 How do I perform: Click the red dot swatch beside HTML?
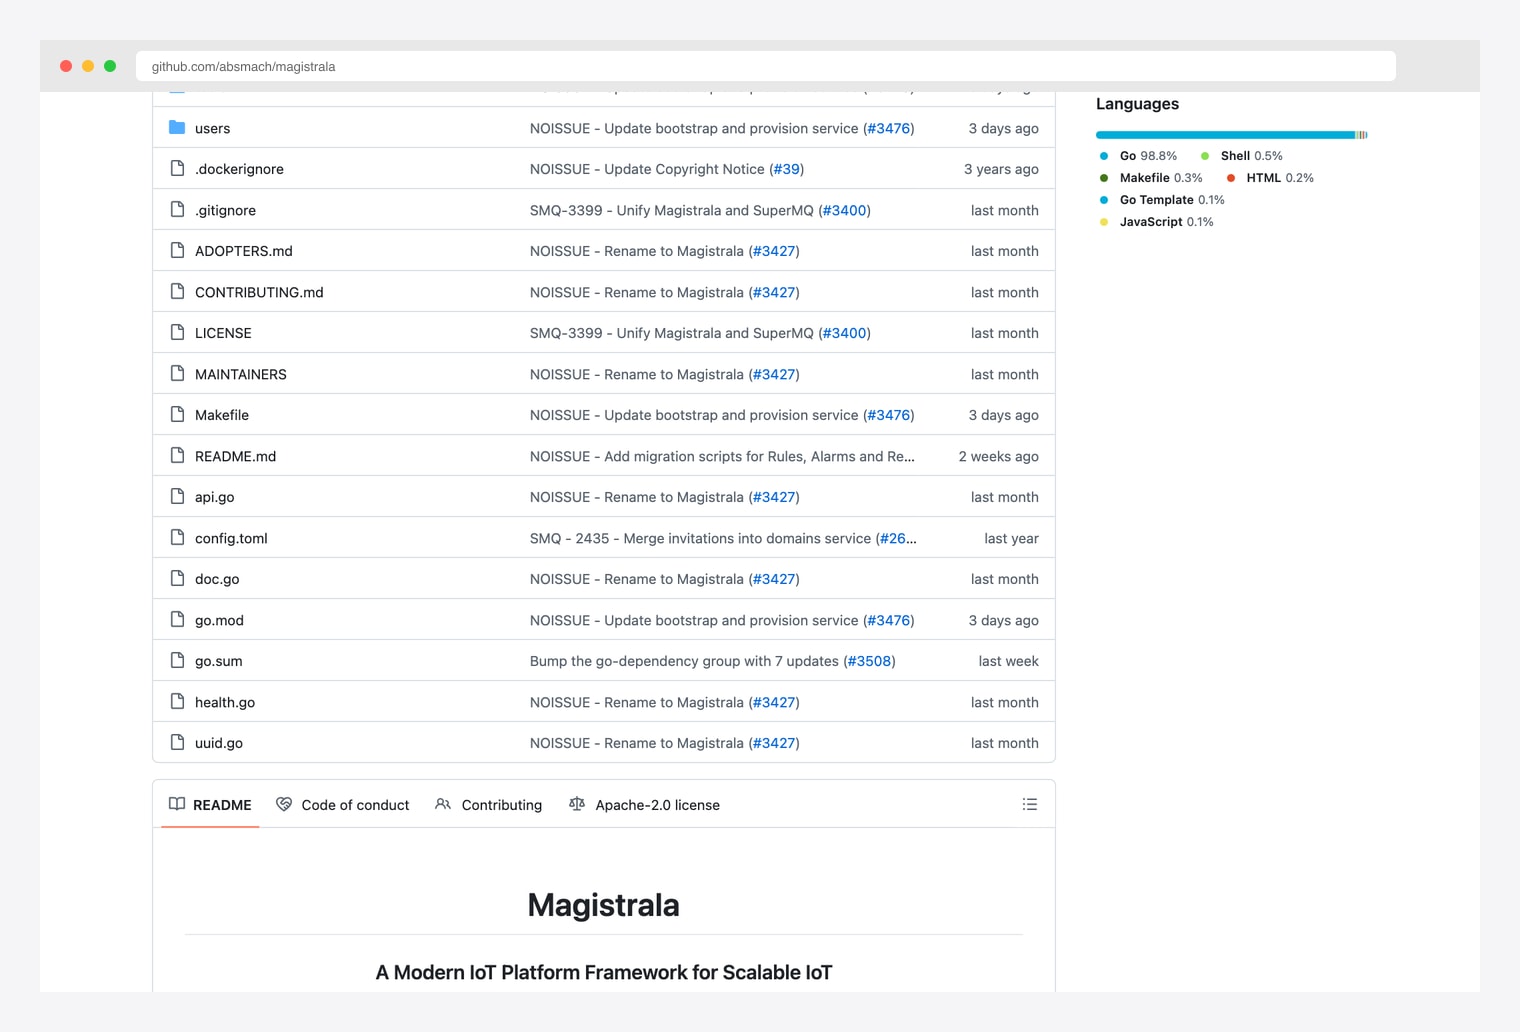click(x=1231, y=178)
